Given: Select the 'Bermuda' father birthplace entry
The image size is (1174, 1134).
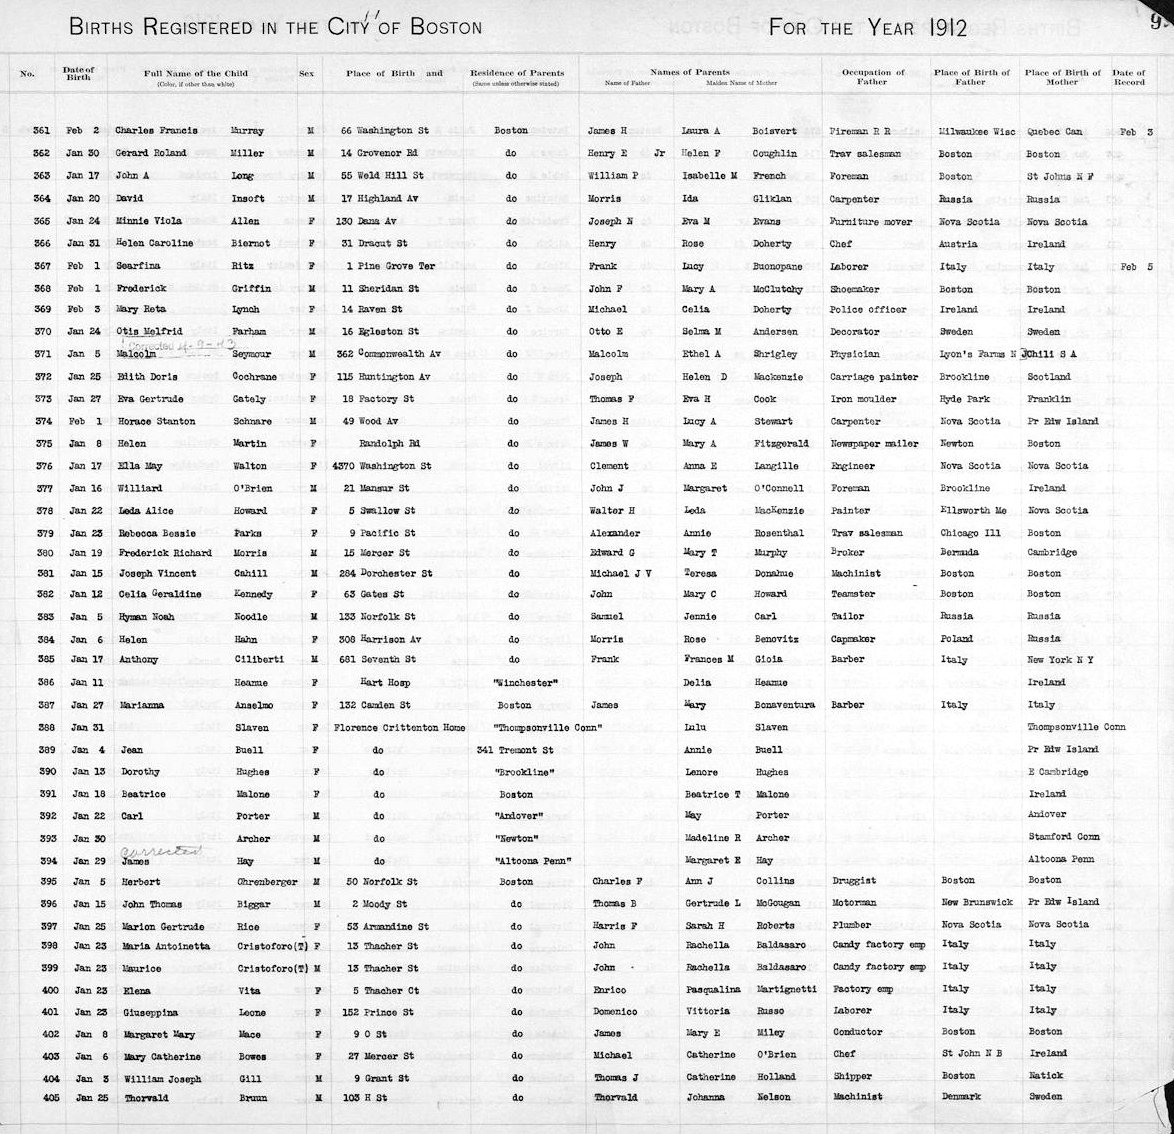Looking at the screenshot, I should [960, 553].
